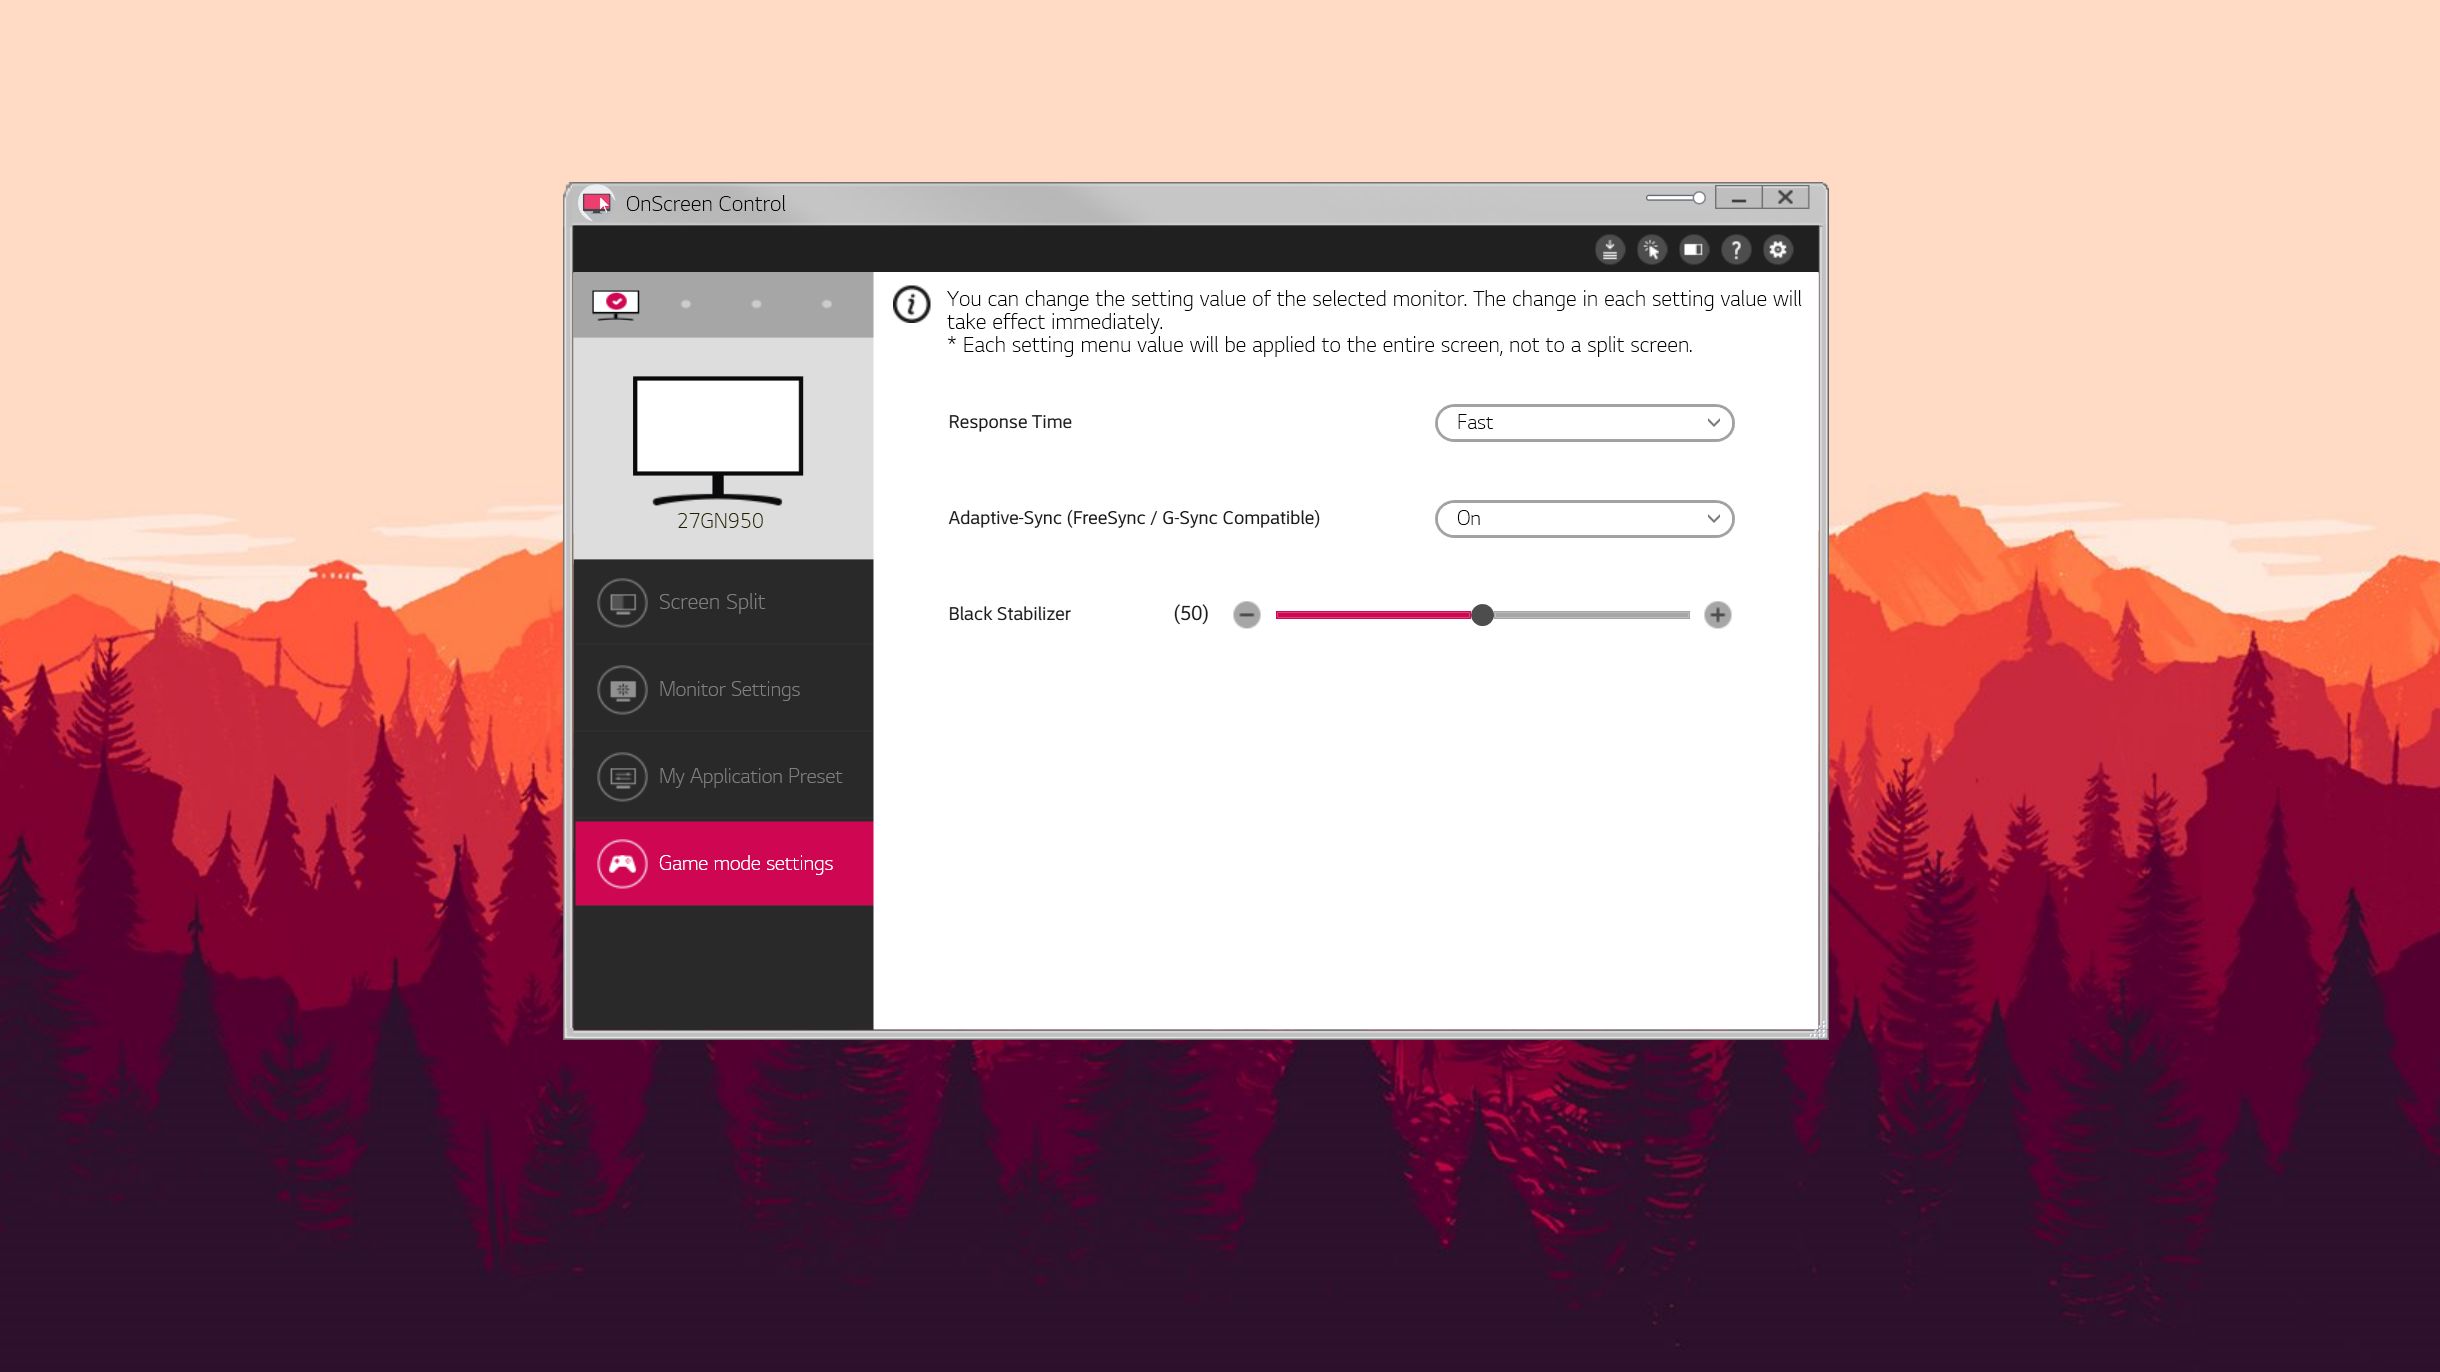Select the first monitor with checkmark icon
Viewport: 2440px width, 1372px height.
[x=615, y=304]
